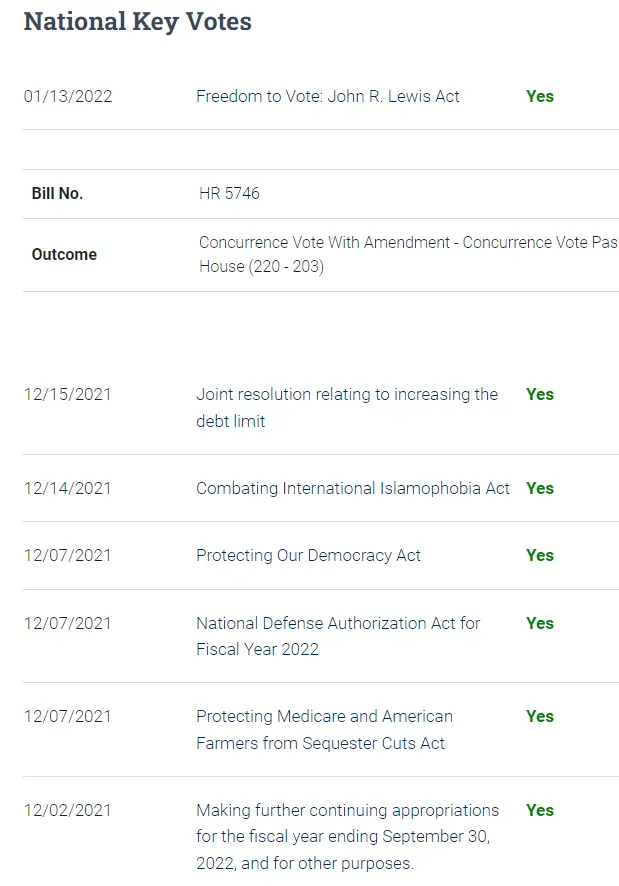Image resolution: width=619 pixels, height=886 pixels.
Task: Open the Freedom to Vote: John R. Lewis Act link
Action: [x=327, y=96]
